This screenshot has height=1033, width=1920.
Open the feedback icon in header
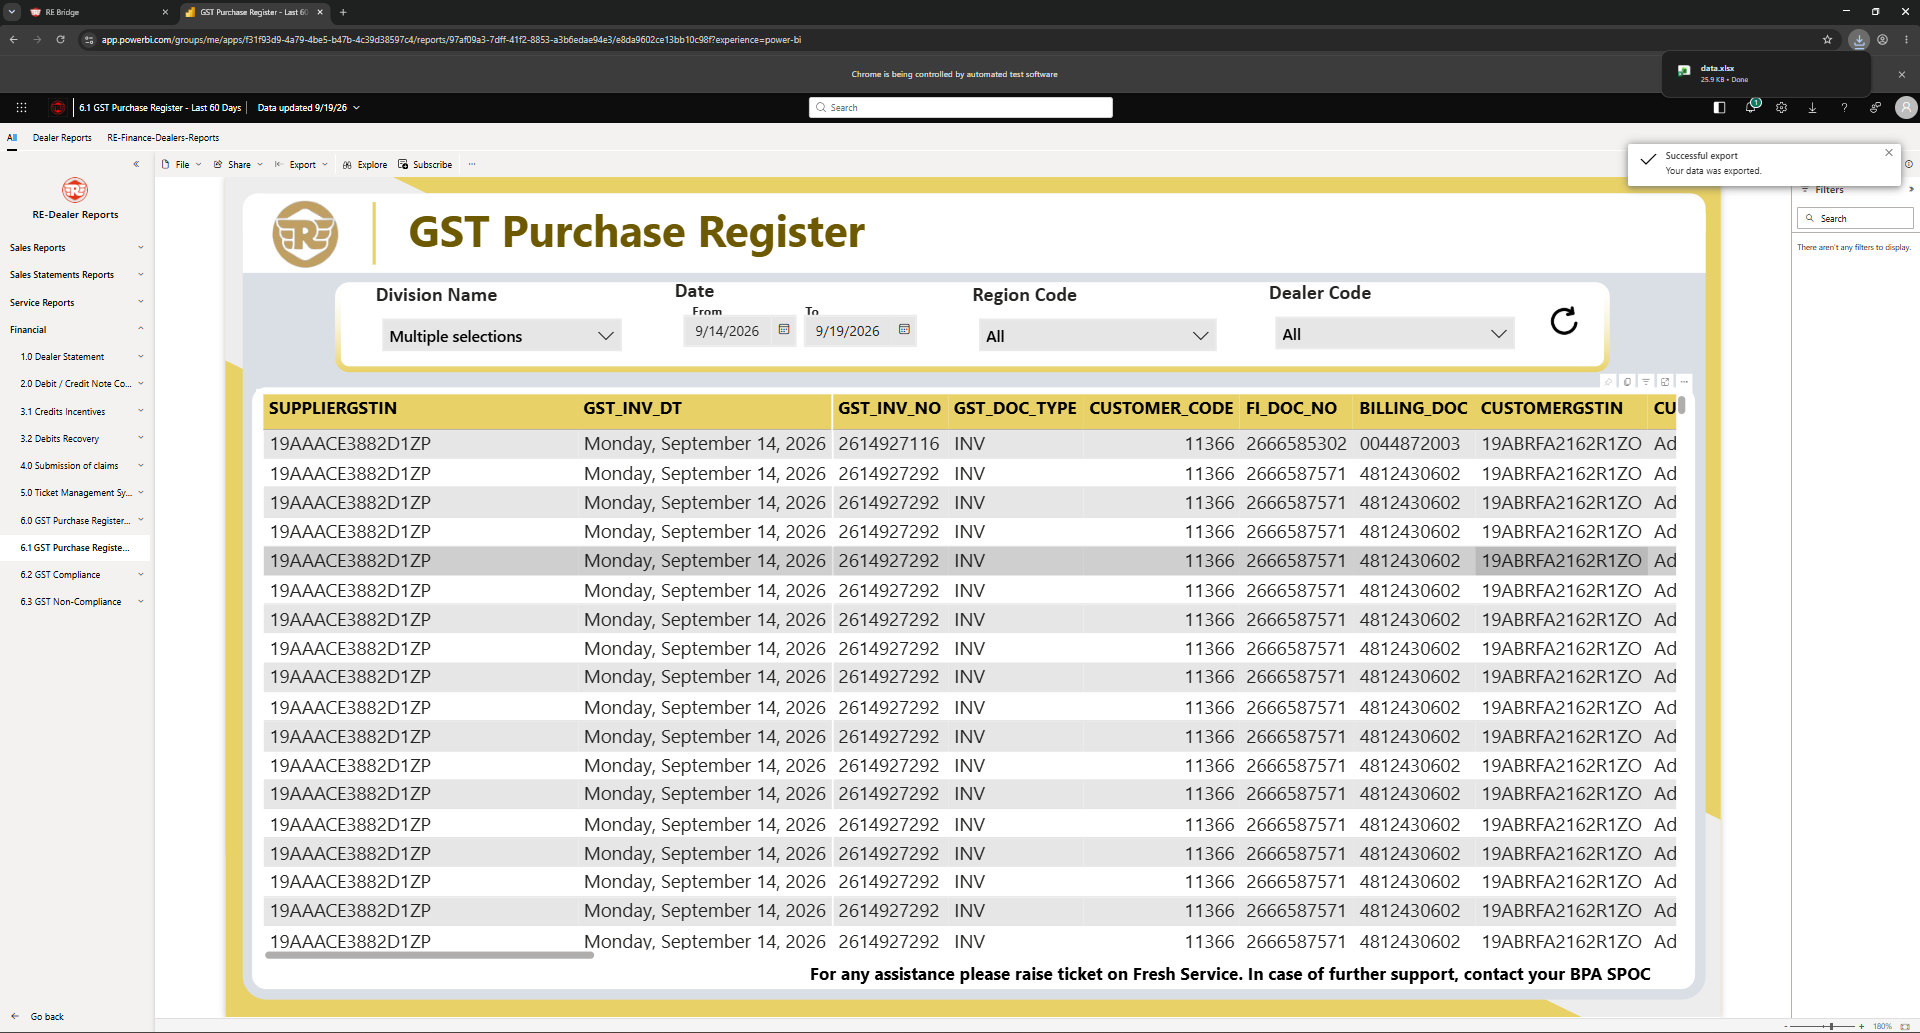[x=1875, y=107]
